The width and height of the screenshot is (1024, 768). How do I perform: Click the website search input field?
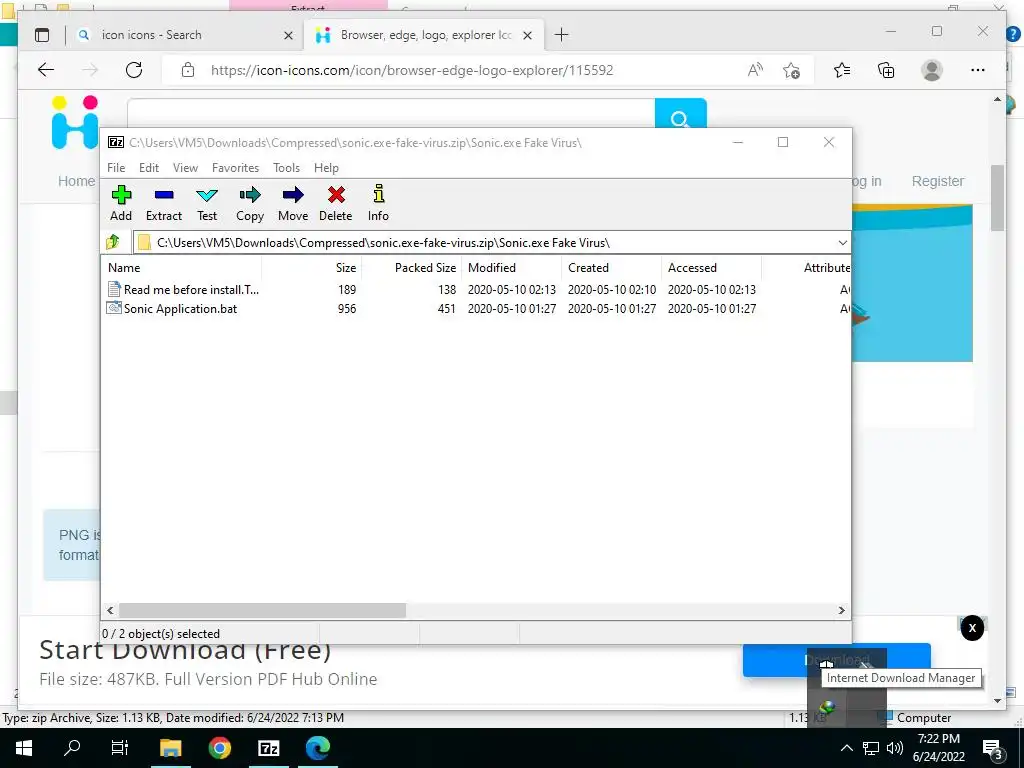point(391,113)
